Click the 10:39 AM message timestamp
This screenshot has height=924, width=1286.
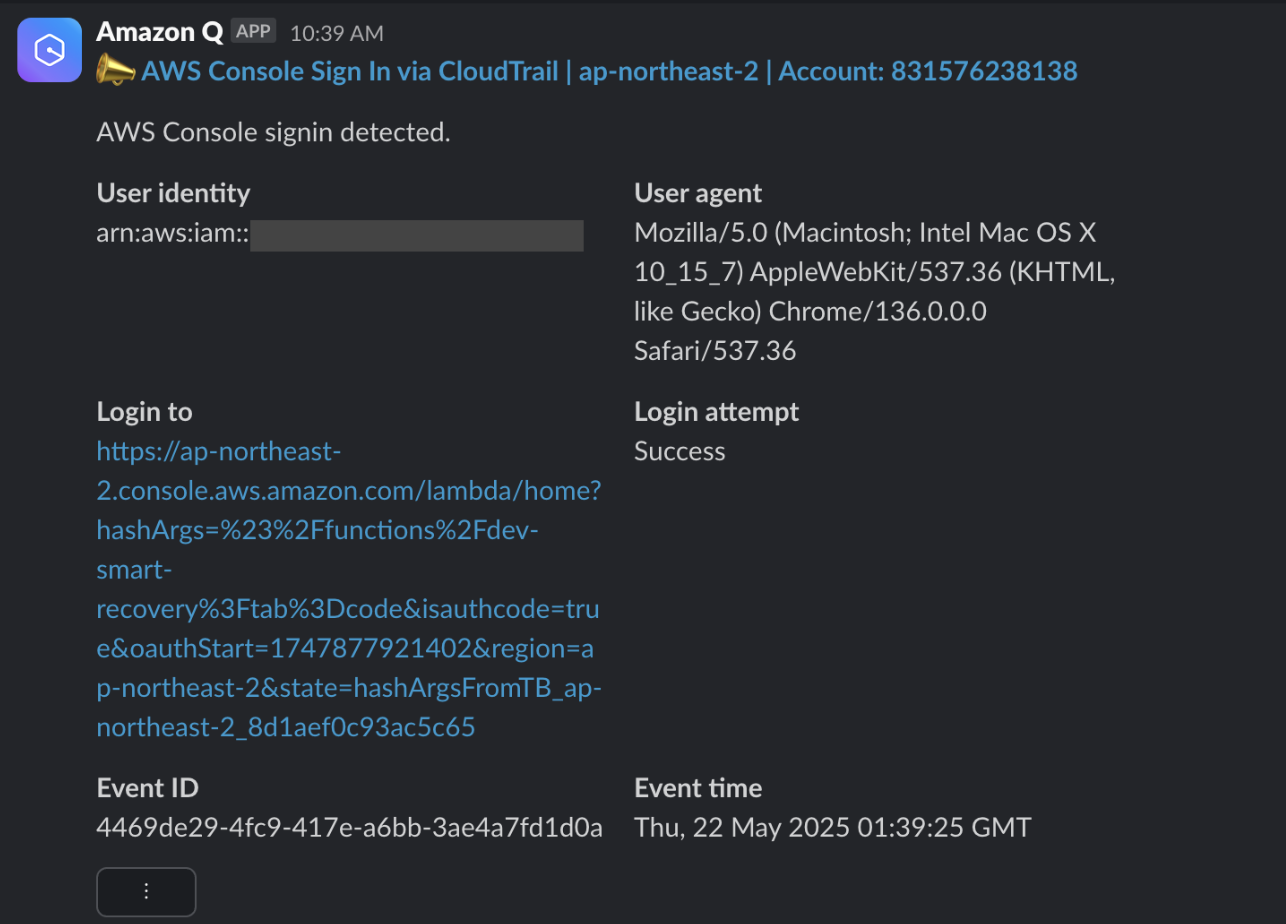337,33
